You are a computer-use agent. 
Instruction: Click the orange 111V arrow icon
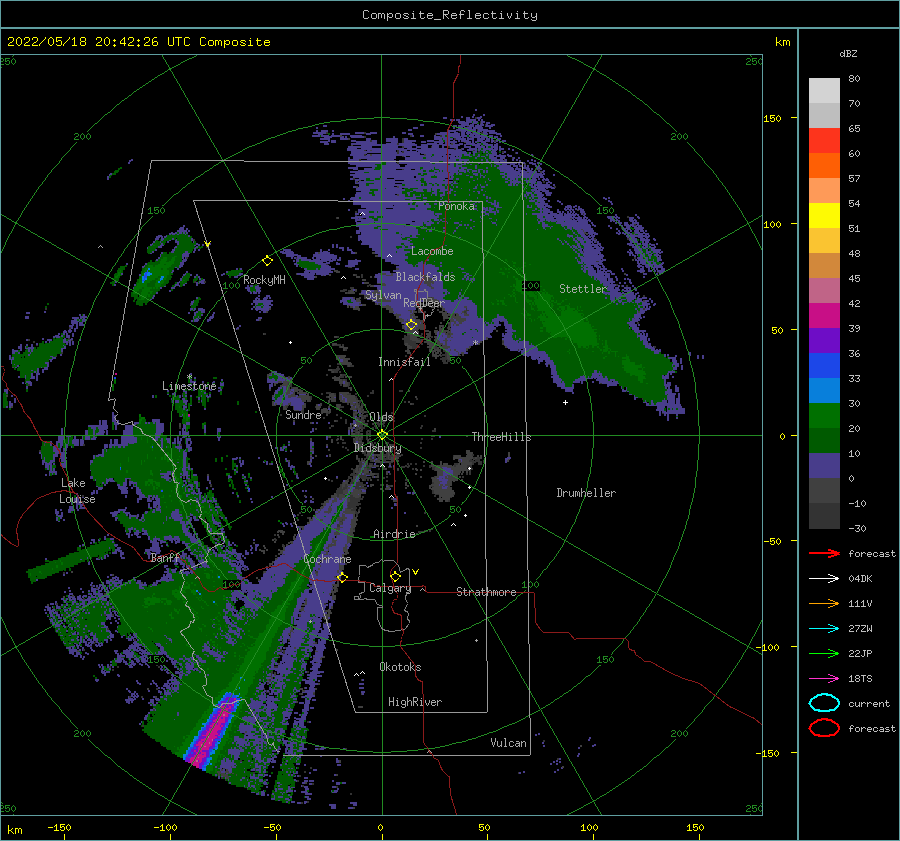(824, 603)
